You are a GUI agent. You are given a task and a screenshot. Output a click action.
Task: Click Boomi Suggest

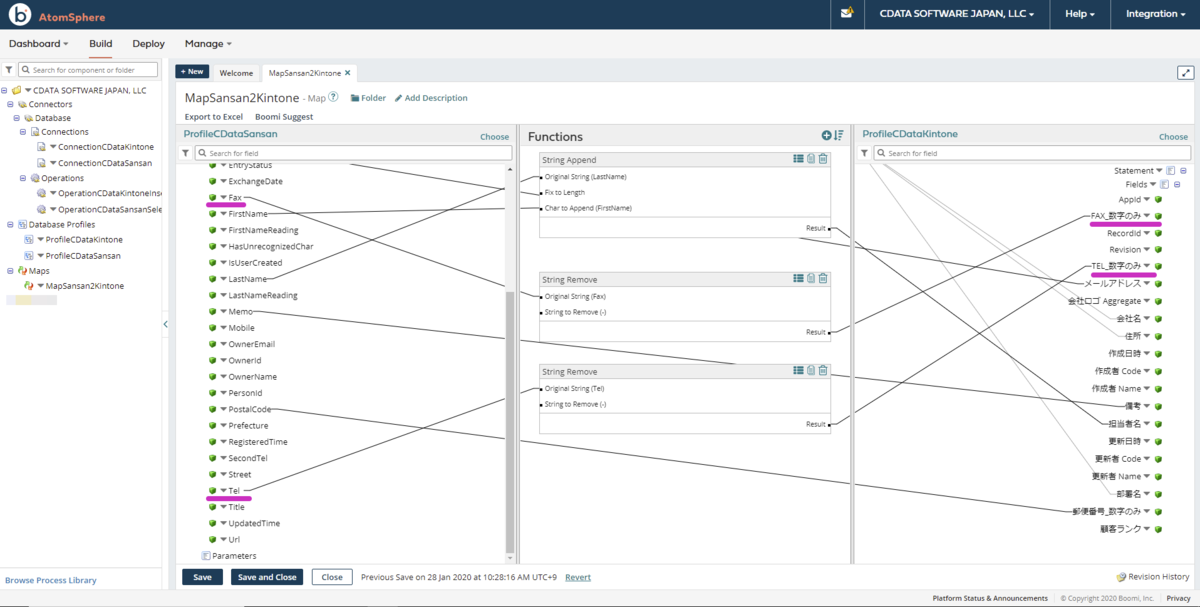point(284,117)
